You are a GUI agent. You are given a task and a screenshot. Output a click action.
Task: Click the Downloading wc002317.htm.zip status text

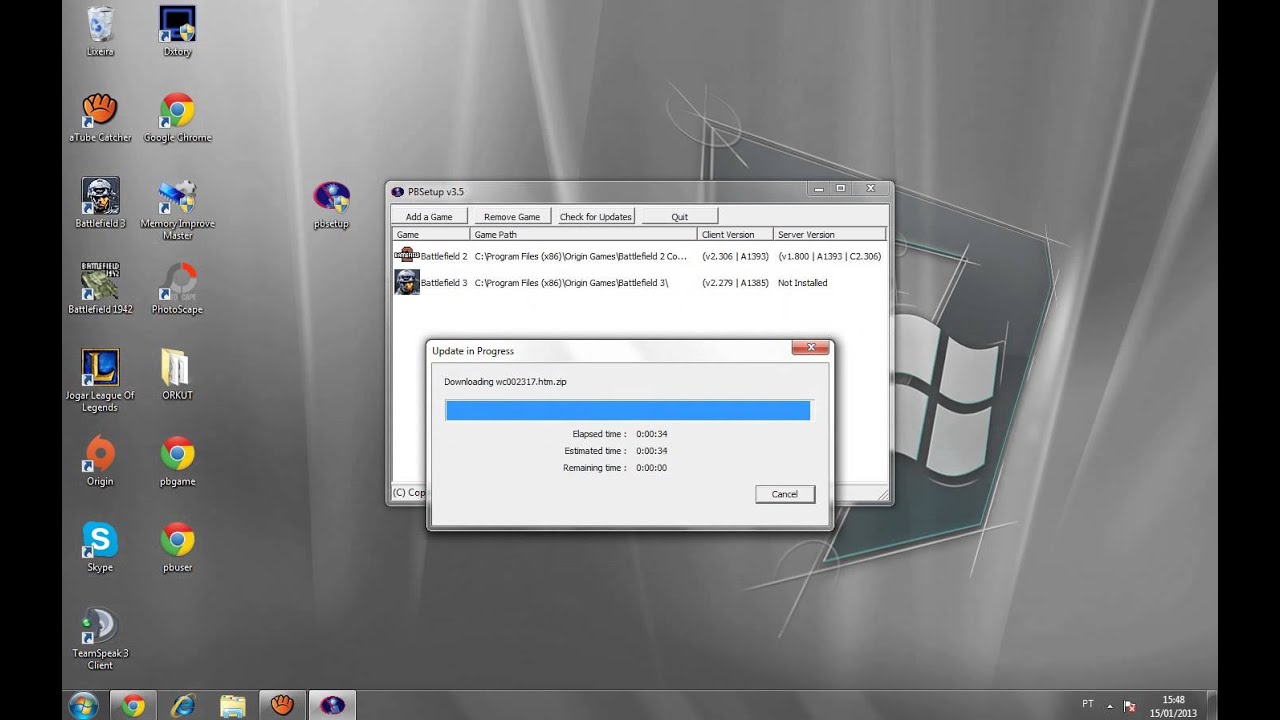point(505,382)
